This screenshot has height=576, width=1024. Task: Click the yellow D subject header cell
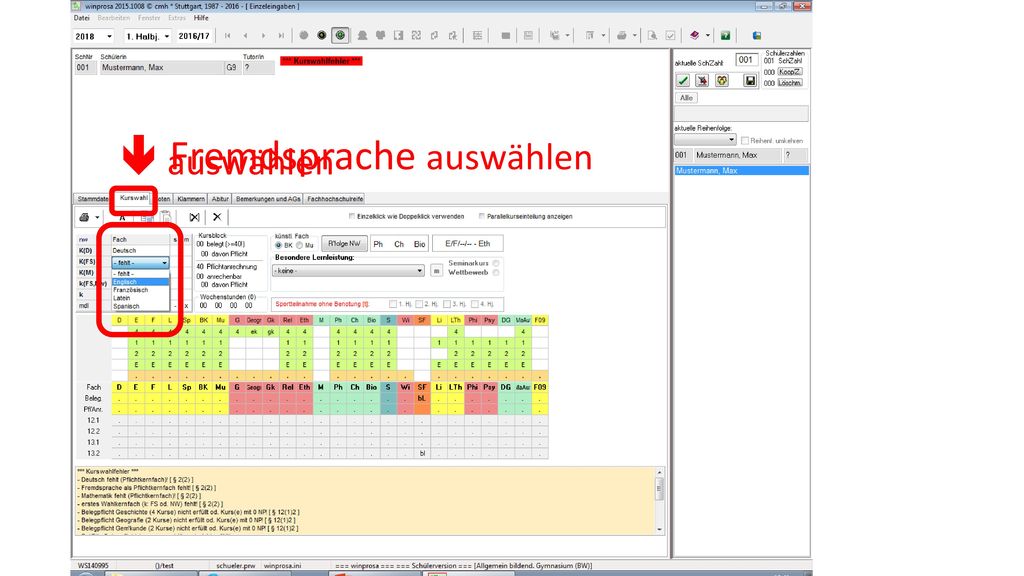pos(120,320)
